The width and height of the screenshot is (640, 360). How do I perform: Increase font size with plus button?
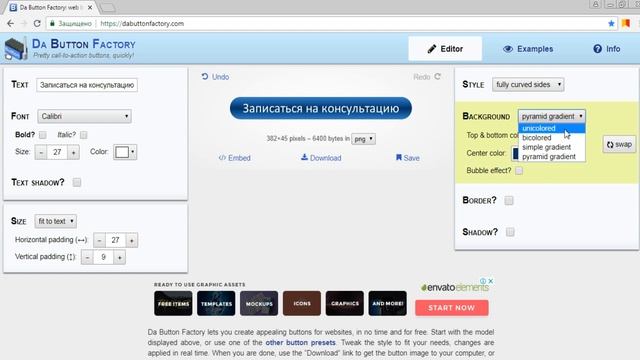point(73,153)
